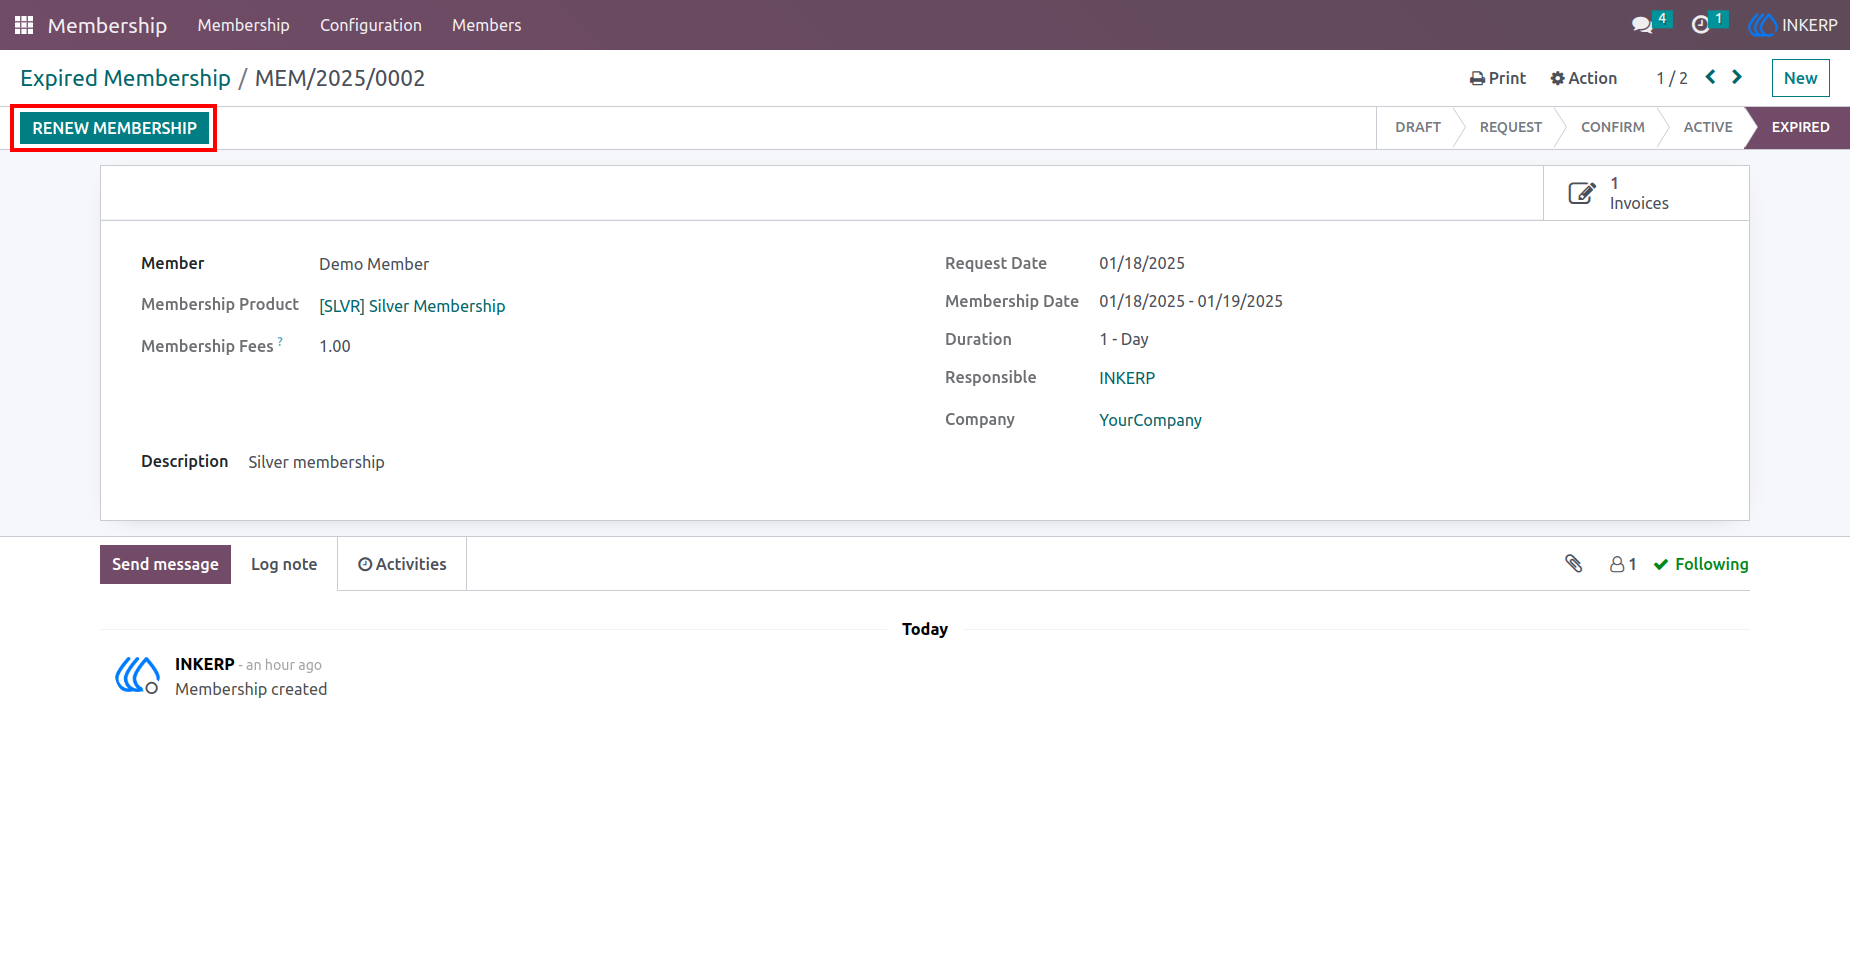Select the EXPIRED status stage

[1800, 127]
